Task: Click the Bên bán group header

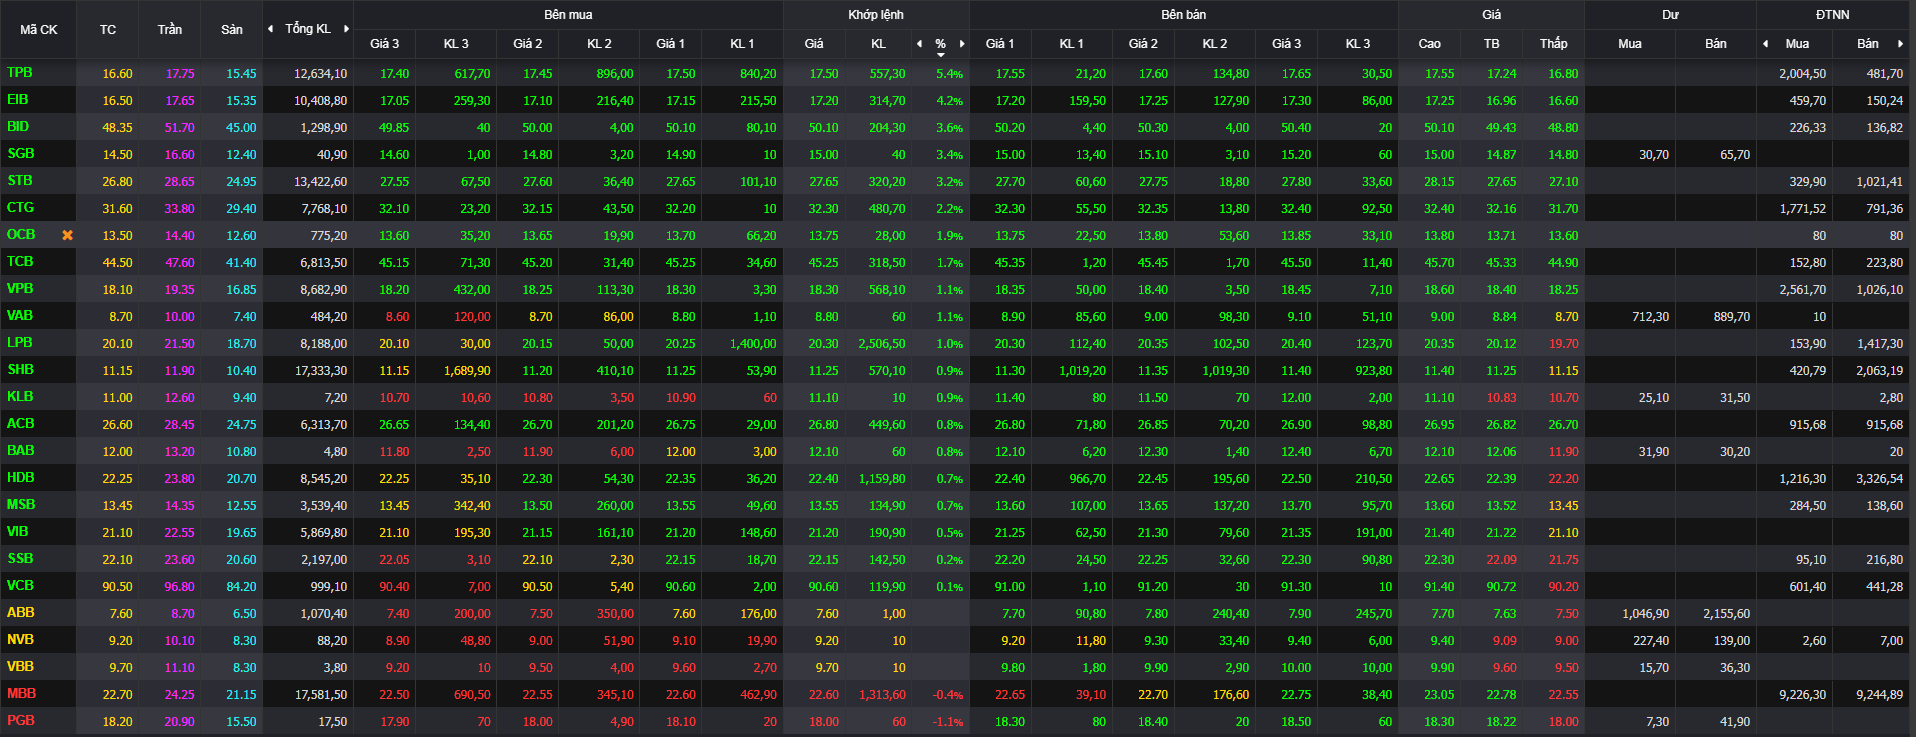Action: coord(1184,15)
